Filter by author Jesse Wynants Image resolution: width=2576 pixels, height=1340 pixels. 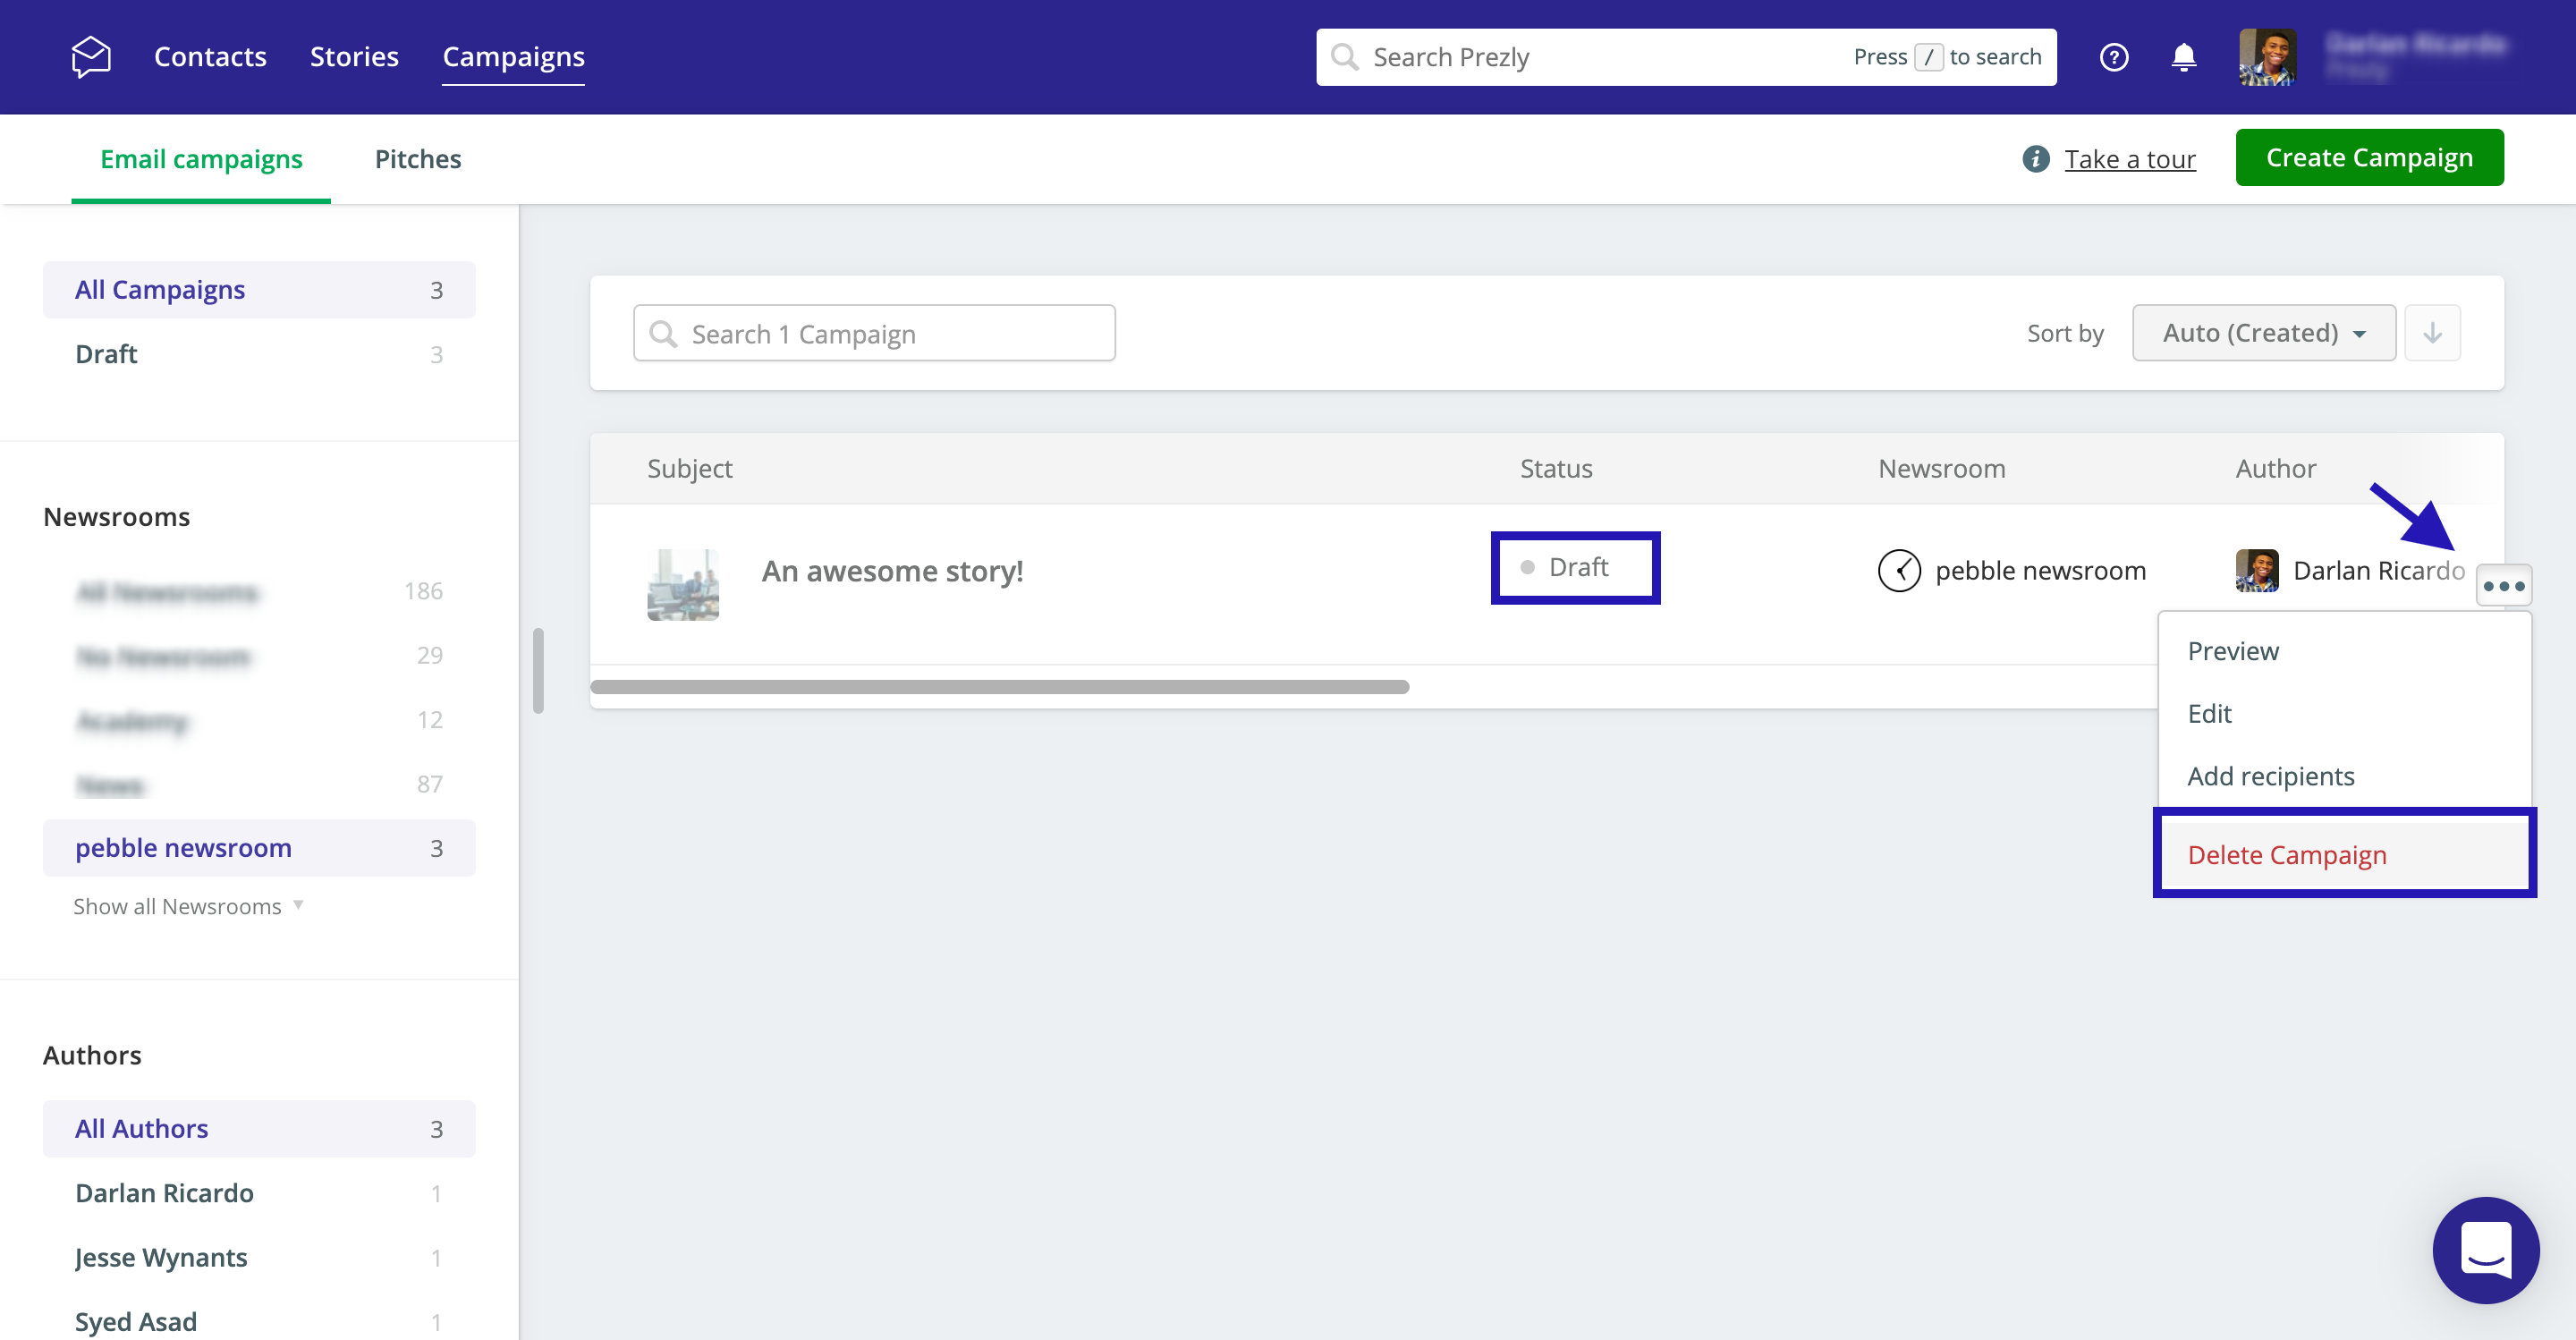click(259, 1257)
